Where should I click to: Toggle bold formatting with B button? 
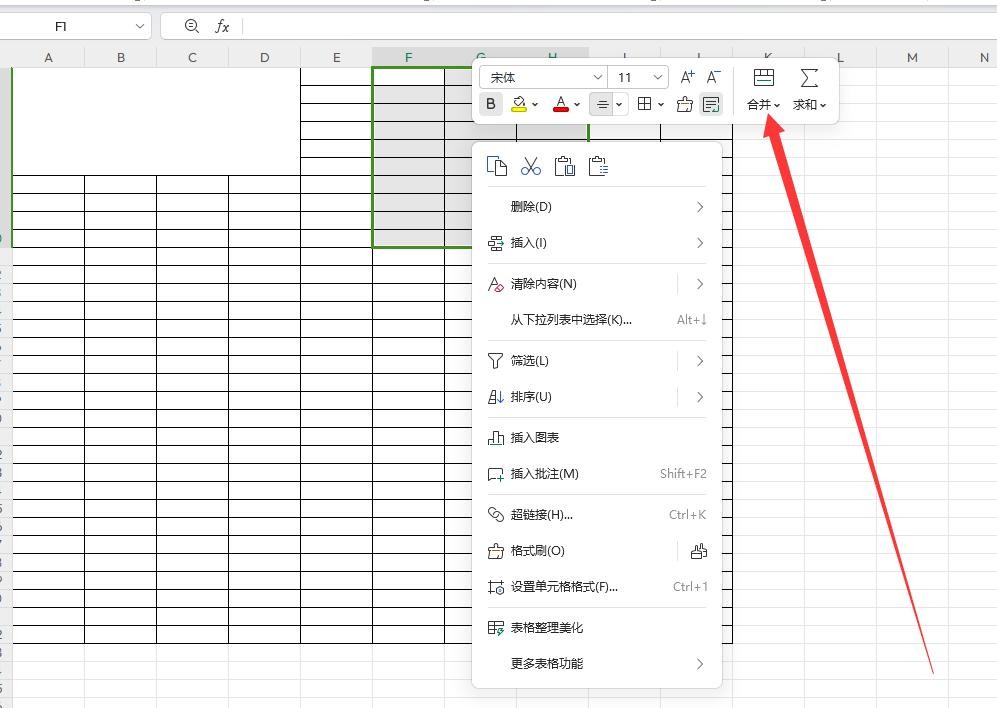click(x=490, y=104)
